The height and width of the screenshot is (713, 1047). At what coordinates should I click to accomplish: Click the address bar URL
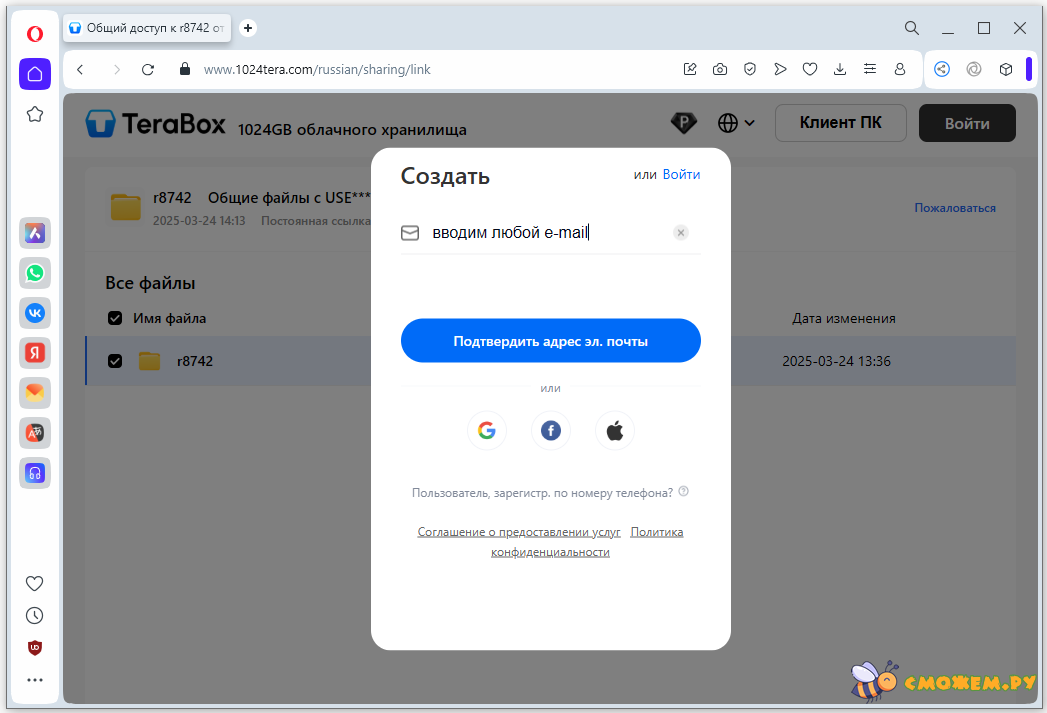click(317, 69)
